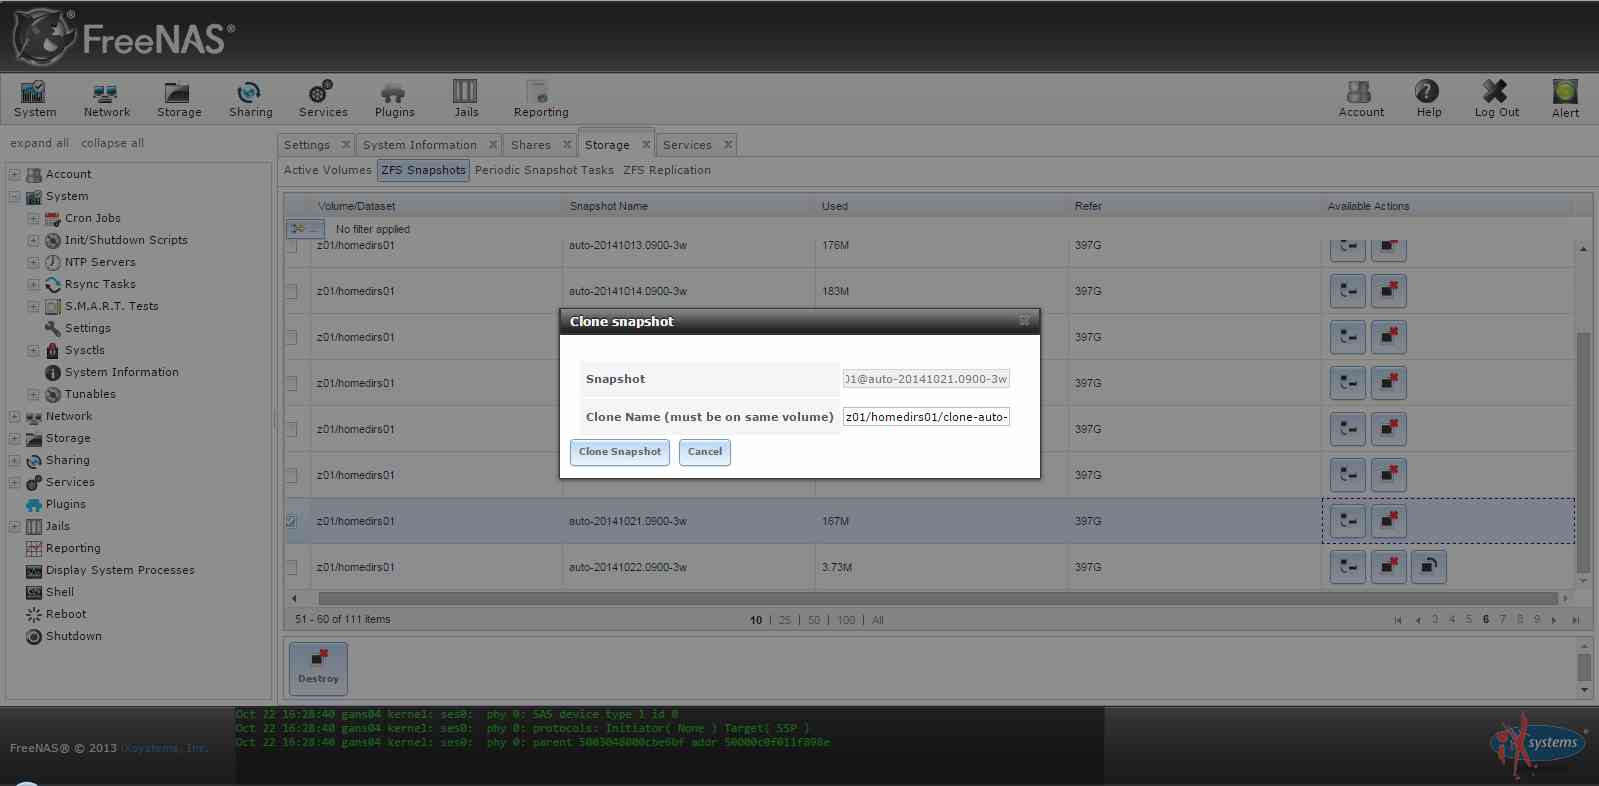
Task: Open the snapshot filter button
Action: (x=305, y=229)
